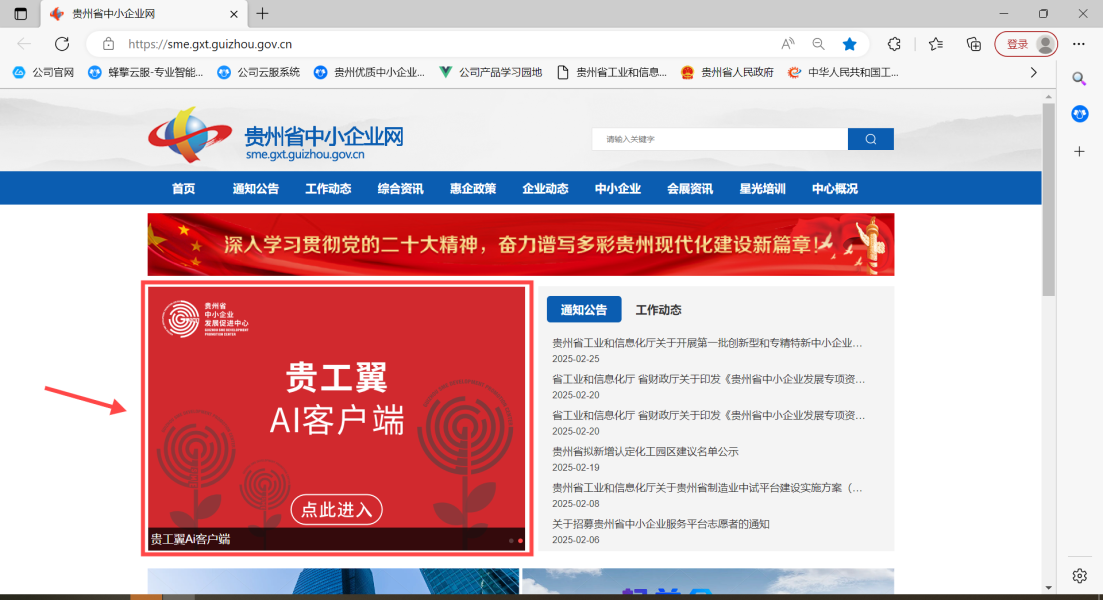
Task: Switch to the 工作动态 tab above news list
Action: pyautogui.click(x=658, y=309)
